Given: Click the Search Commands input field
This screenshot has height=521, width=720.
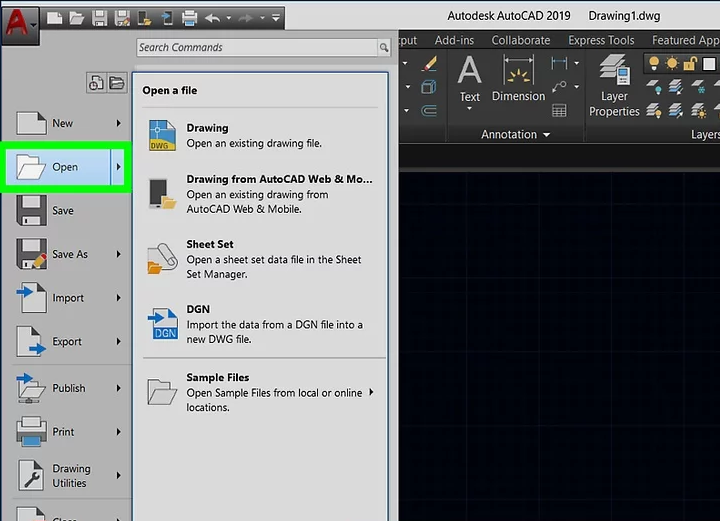Looking at the screenshot, I should [256, 47].
